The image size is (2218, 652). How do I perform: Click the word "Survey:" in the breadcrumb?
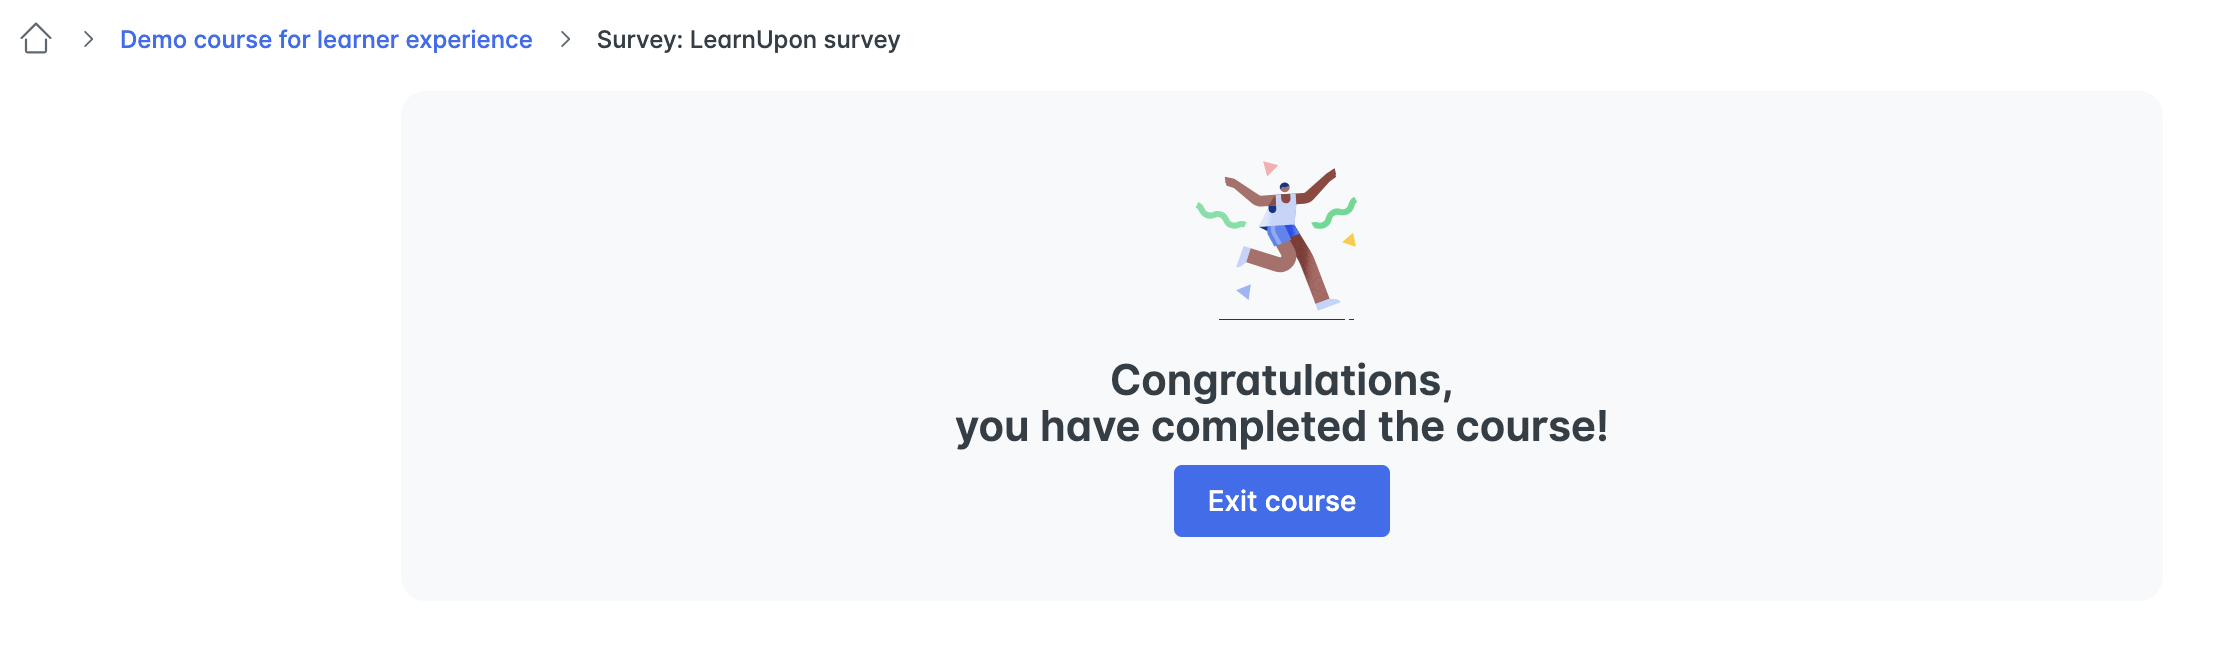click(638, 40)
